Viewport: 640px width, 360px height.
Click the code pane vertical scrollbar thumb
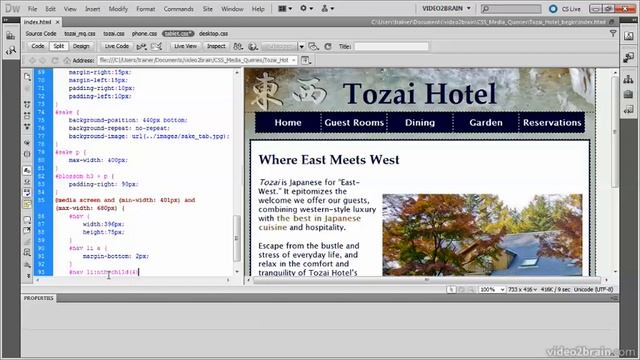236,238
